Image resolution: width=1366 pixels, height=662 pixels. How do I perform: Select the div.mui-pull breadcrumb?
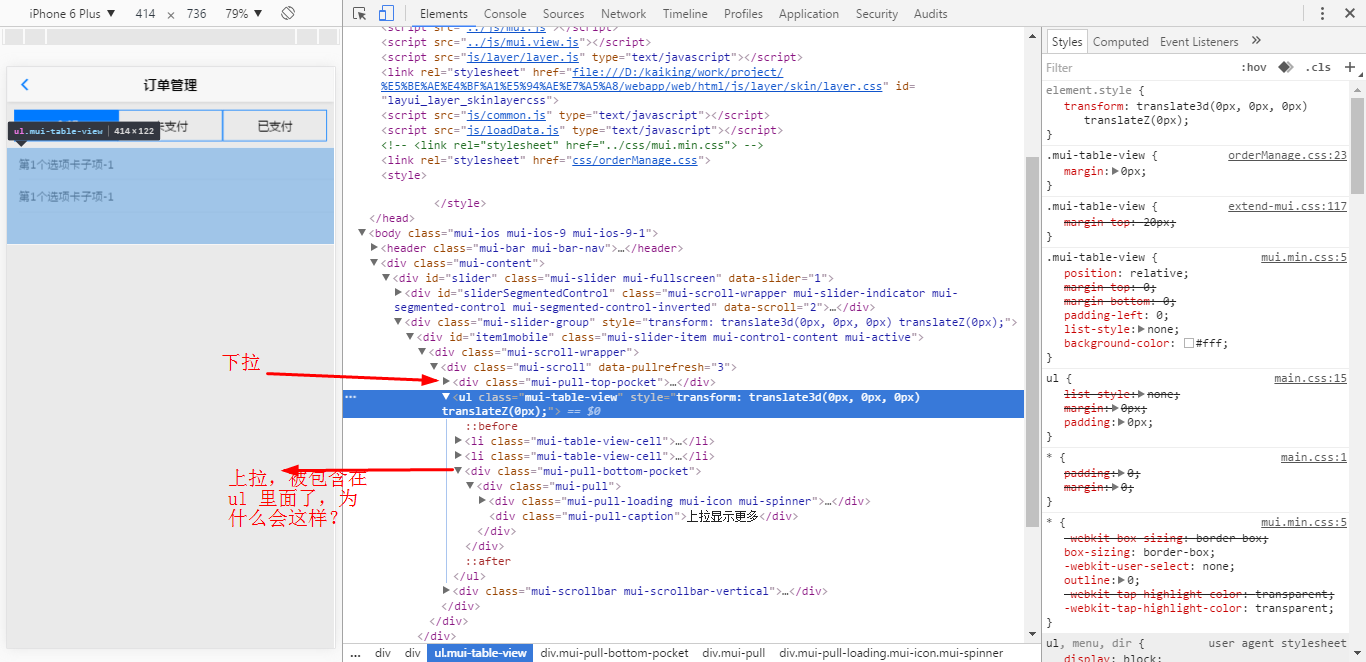point(734,653)
